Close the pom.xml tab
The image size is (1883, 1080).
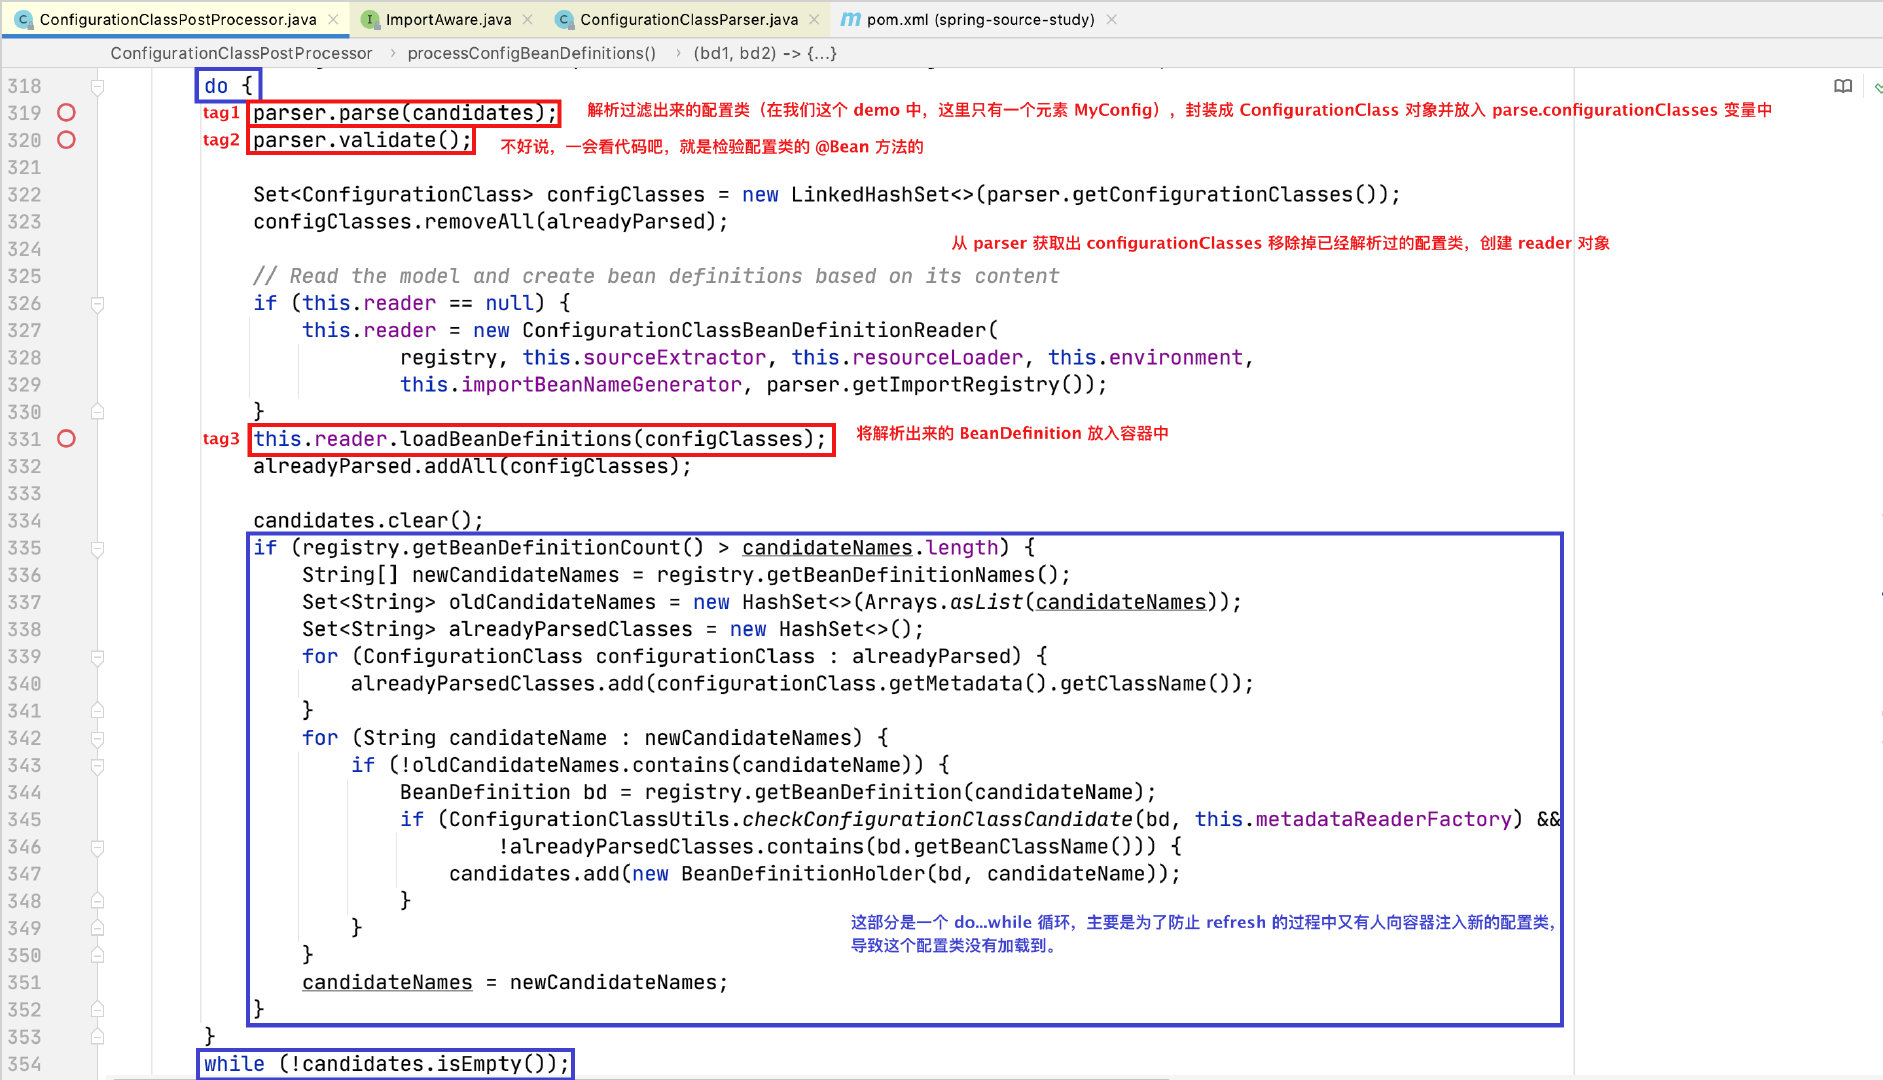(1111, 19)
